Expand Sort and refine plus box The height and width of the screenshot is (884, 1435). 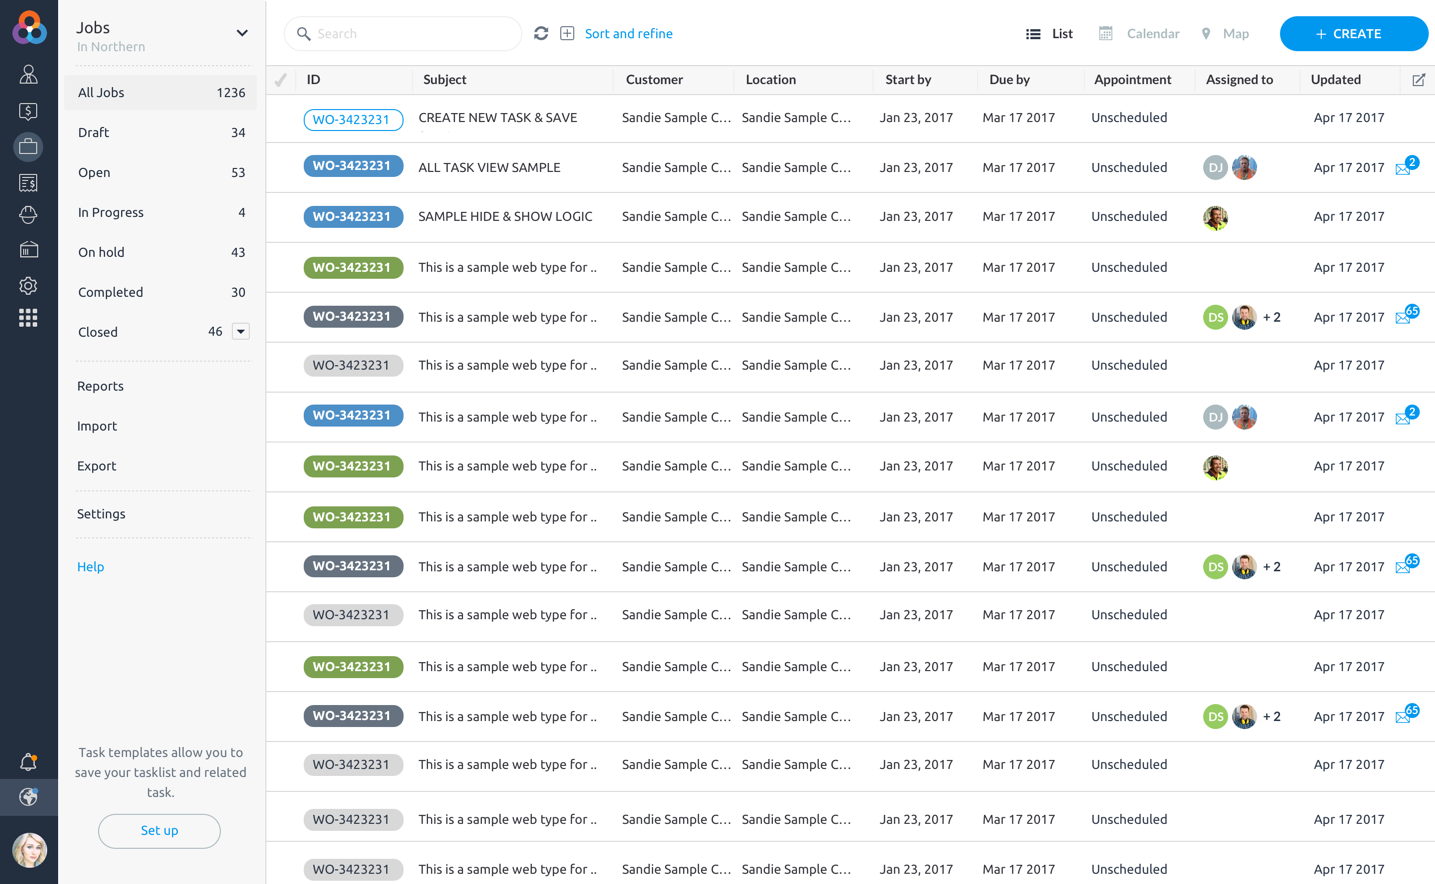(567, 34)
